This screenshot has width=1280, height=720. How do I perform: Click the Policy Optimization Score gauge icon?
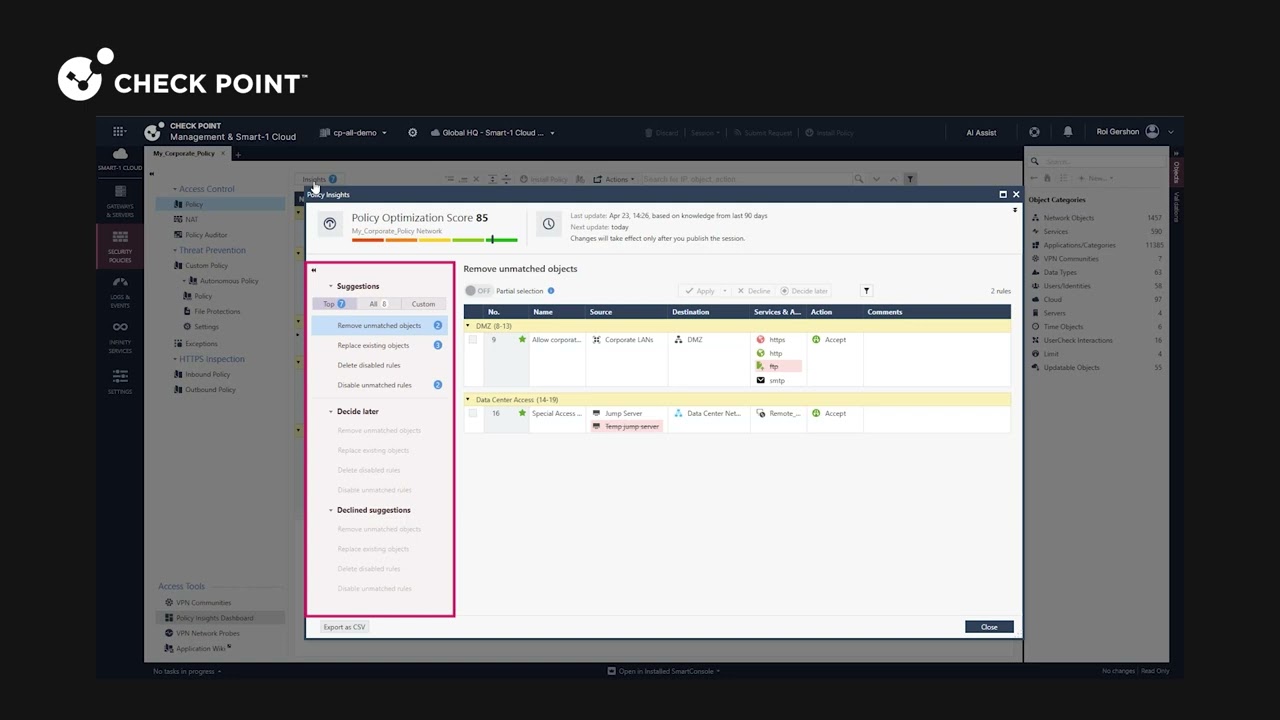(330, 224)
